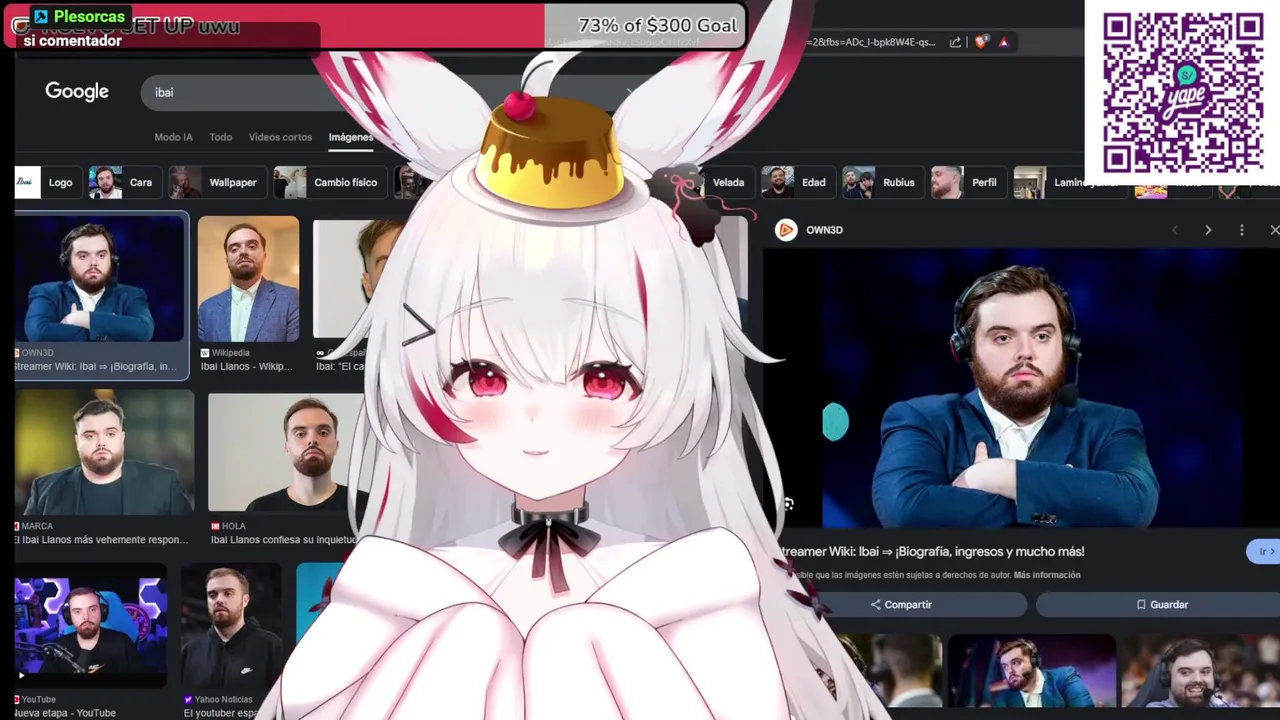Screen dimensions: 1280x720
Task: Filter images by the Logo chip
Action: point(46,182)
